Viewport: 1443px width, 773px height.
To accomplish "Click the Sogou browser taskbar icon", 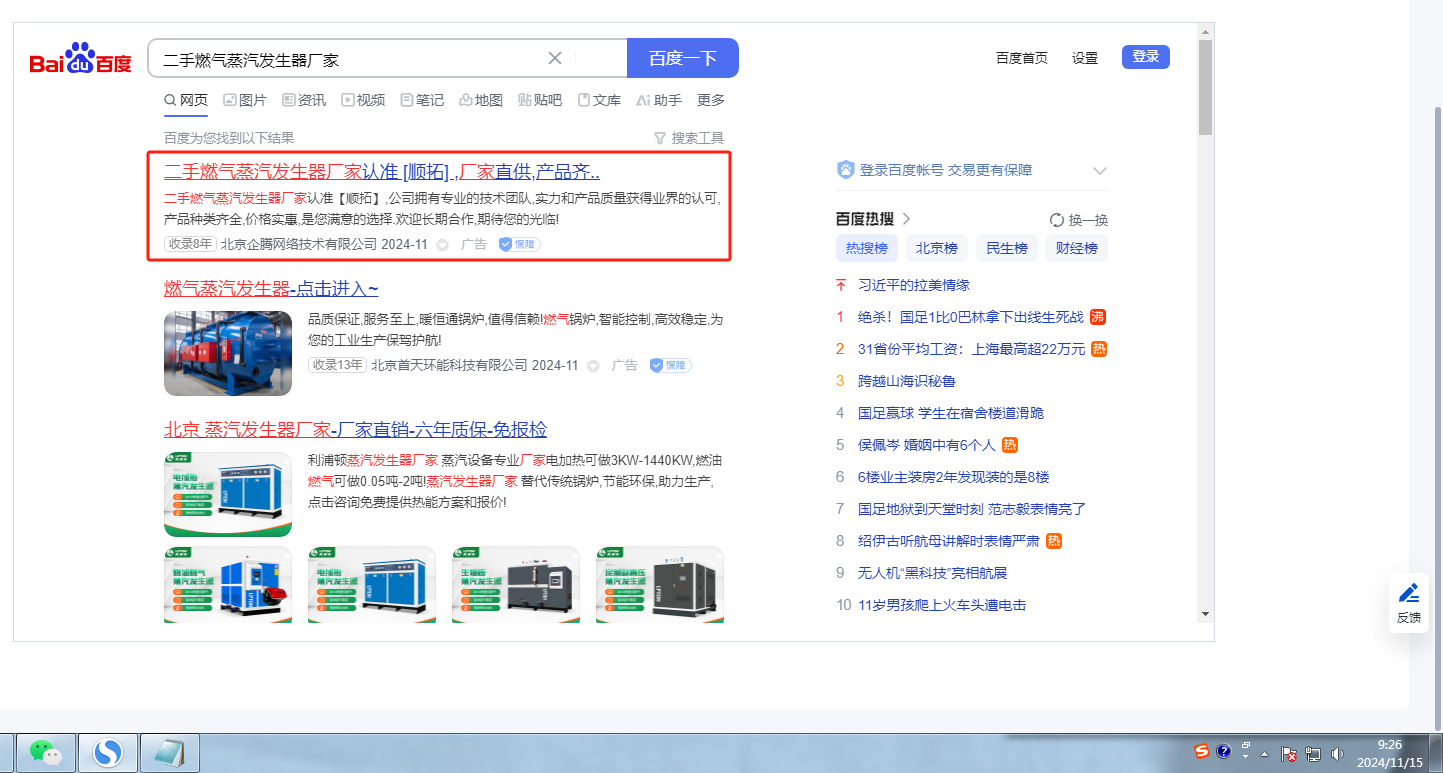I will [107, 753].
